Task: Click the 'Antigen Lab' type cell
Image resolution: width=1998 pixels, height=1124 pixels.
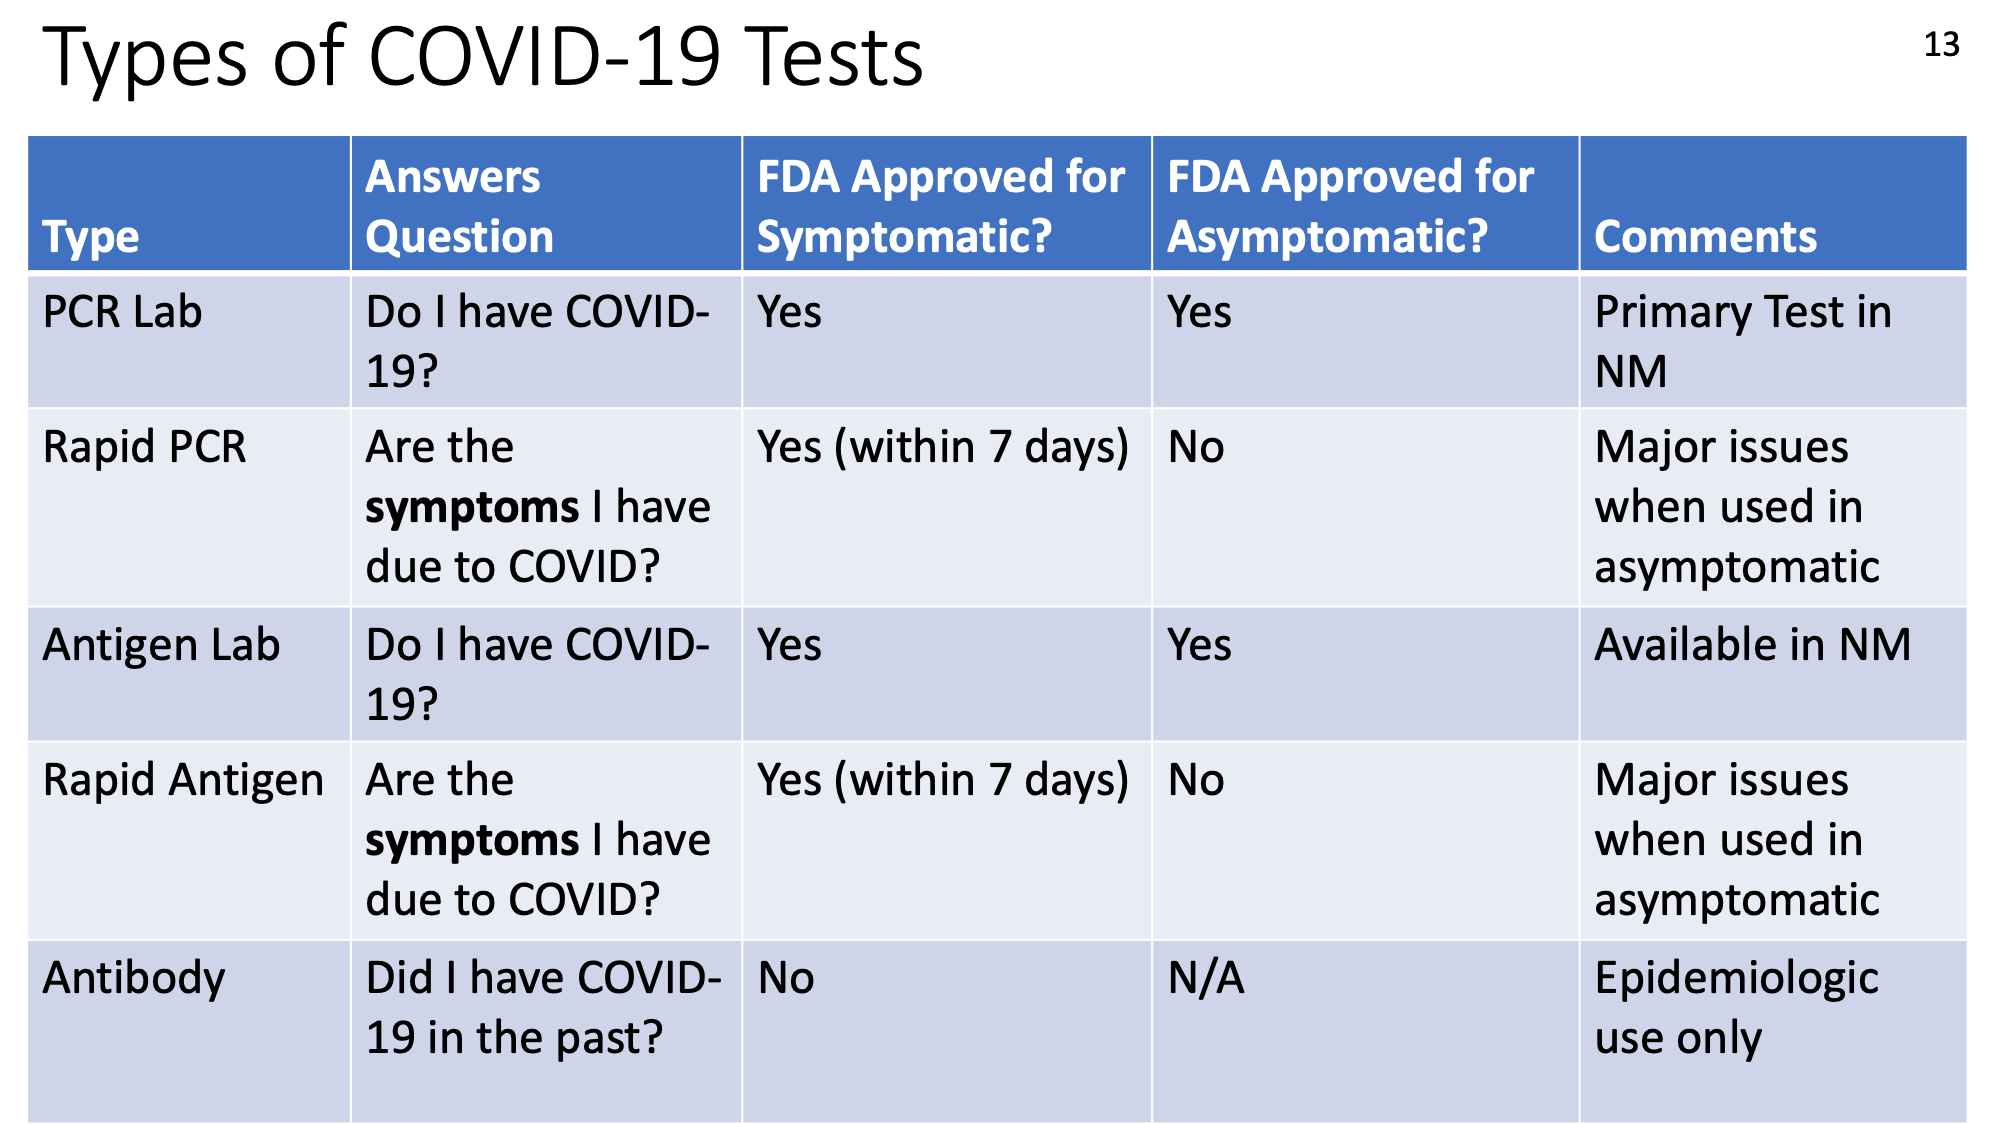Action: pyautogui.click(x=189, y=673)
